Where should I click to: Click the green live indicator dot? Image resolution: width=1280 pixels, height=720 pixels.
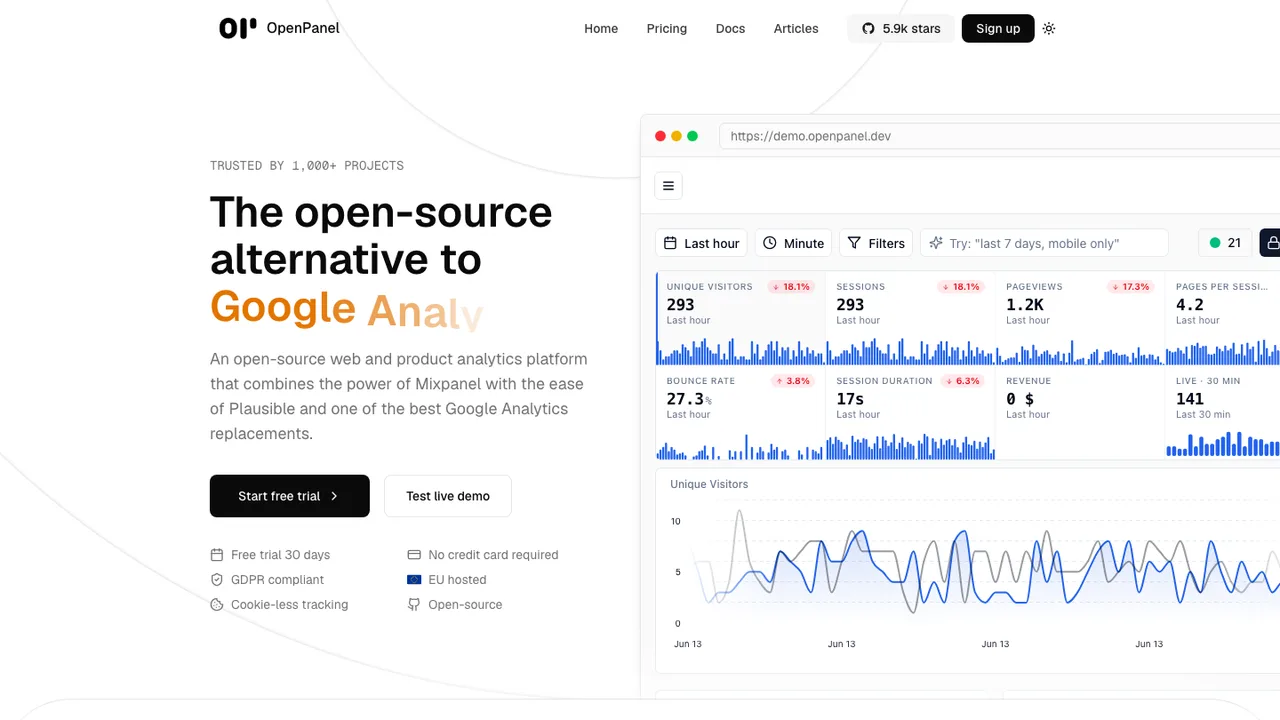point(1215,243)
